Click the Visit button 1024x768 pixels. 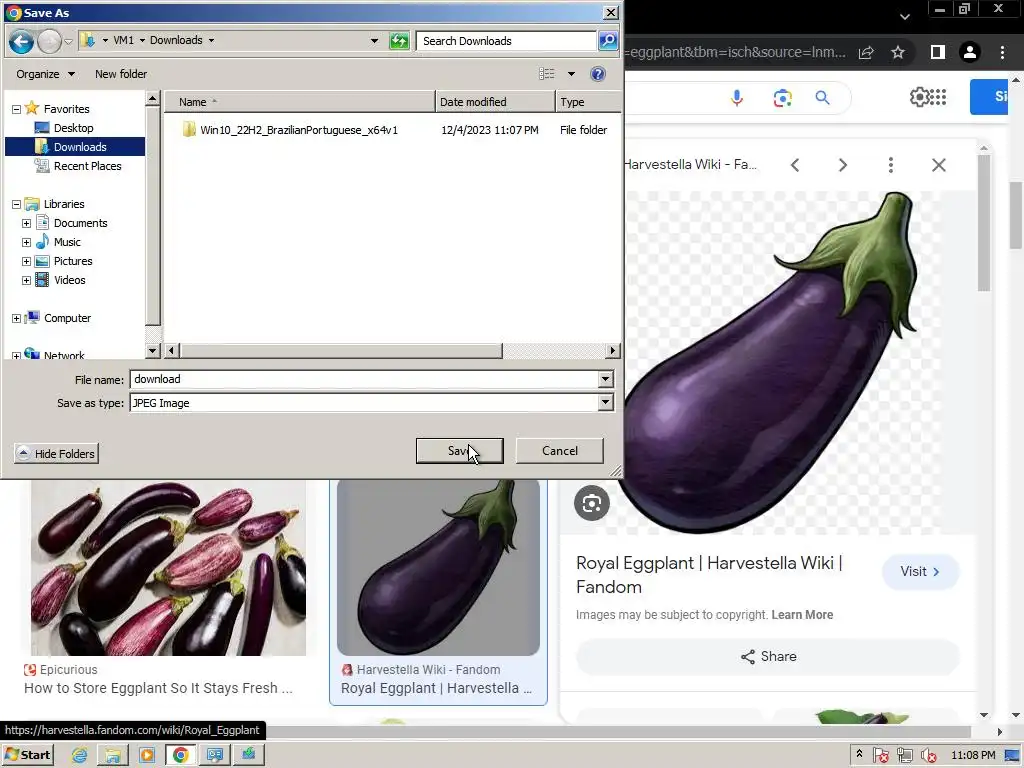coord(920,571)
